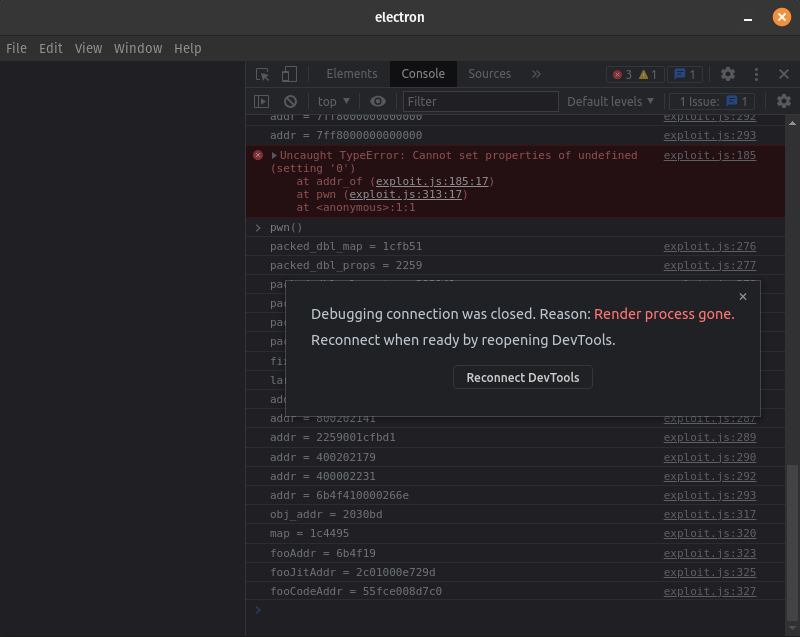This screenshot has width=800, height=637.
Task: Open the top JavaScript context dropdown
Action: tap(334, 101)
